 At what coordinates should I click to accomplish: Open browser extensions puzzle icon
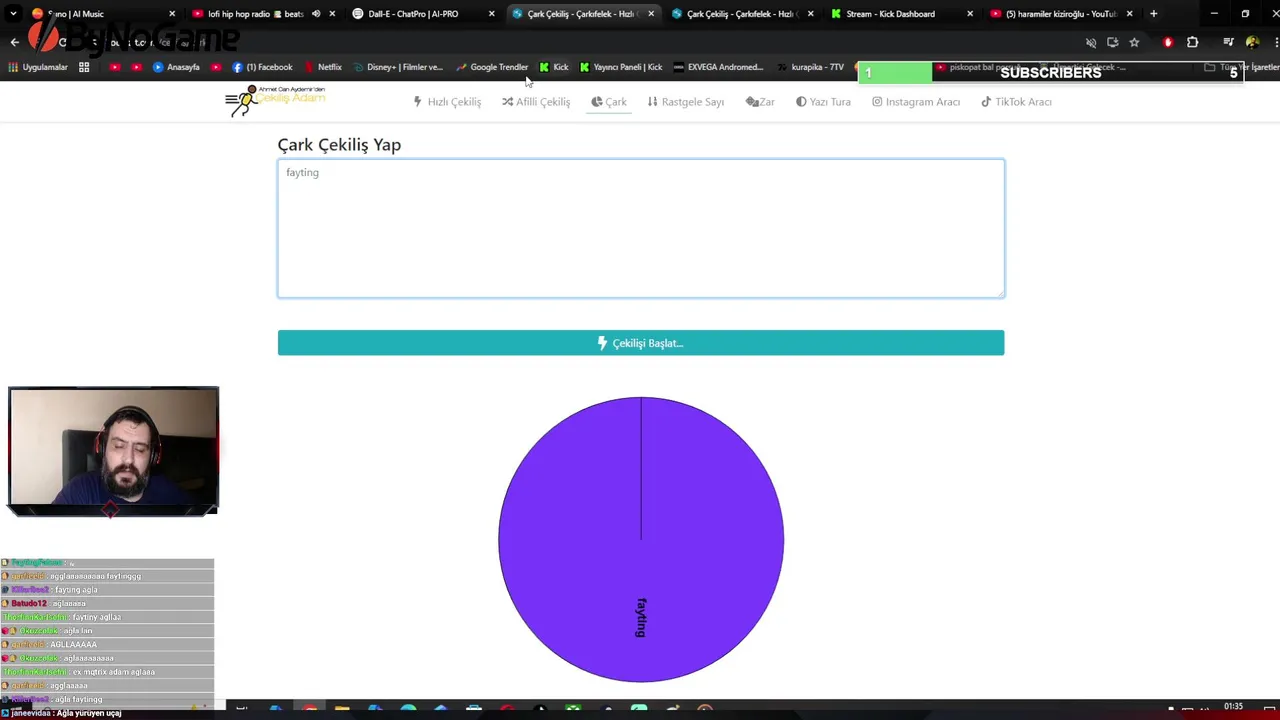(x=1192, y=42)
